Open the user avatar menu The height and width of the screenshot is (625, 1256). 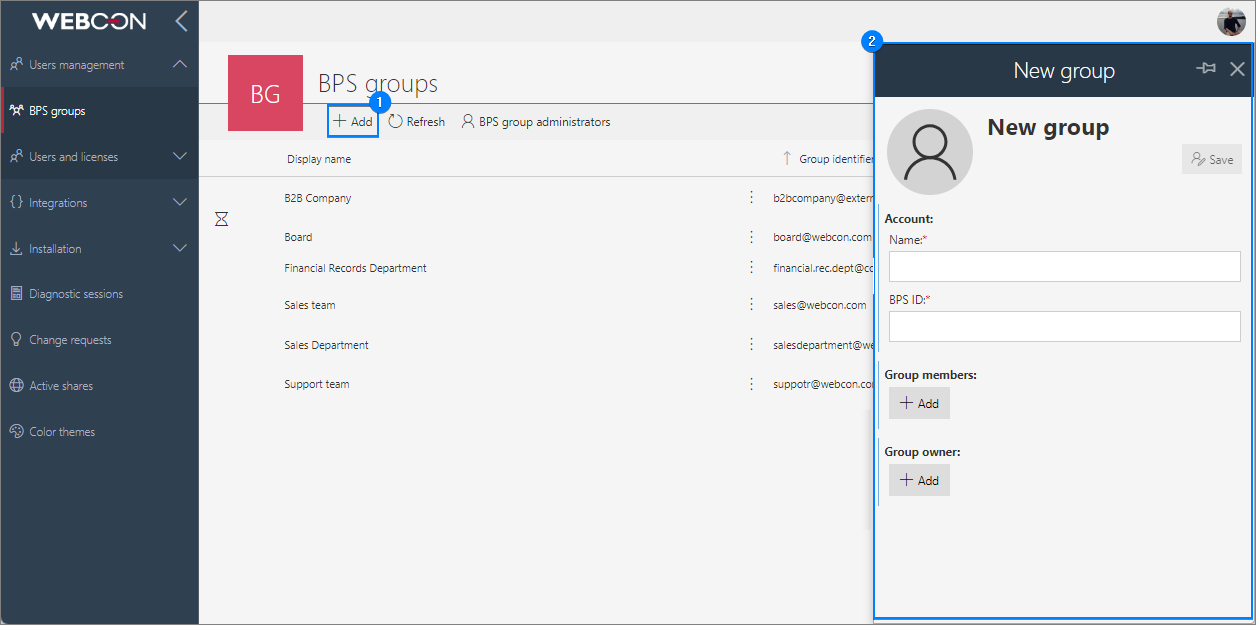(x=1231, y=21)
